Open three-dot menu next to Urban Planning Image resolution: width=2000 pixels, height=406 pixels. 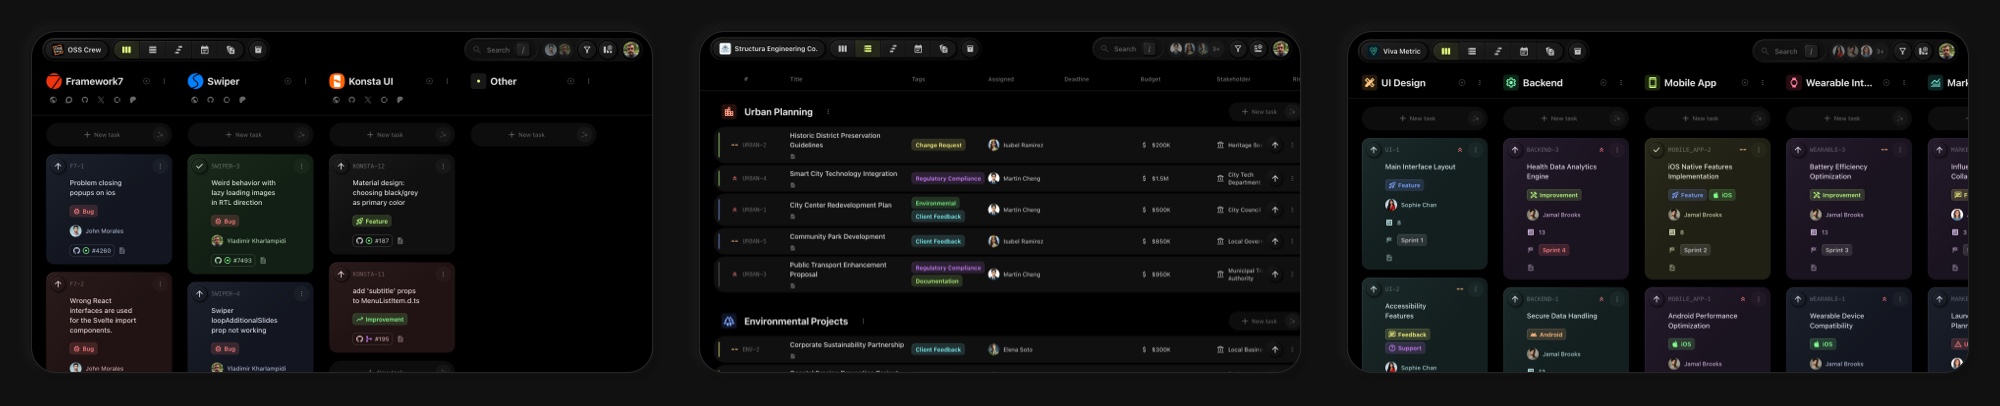click(828, 112)
